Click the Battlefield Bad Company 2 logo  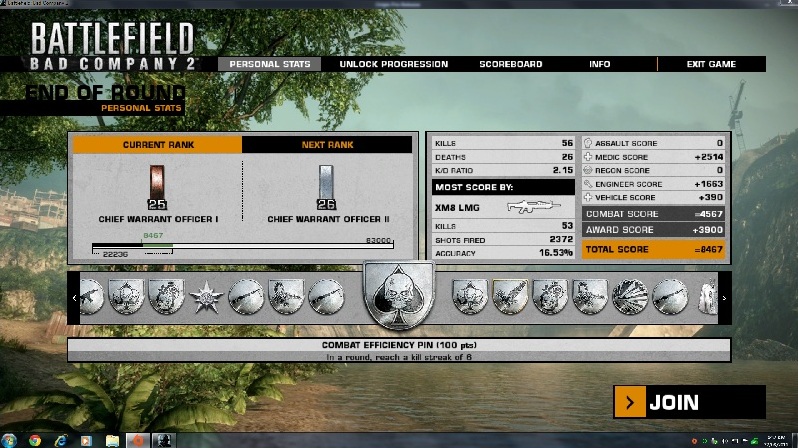point(112,46)
